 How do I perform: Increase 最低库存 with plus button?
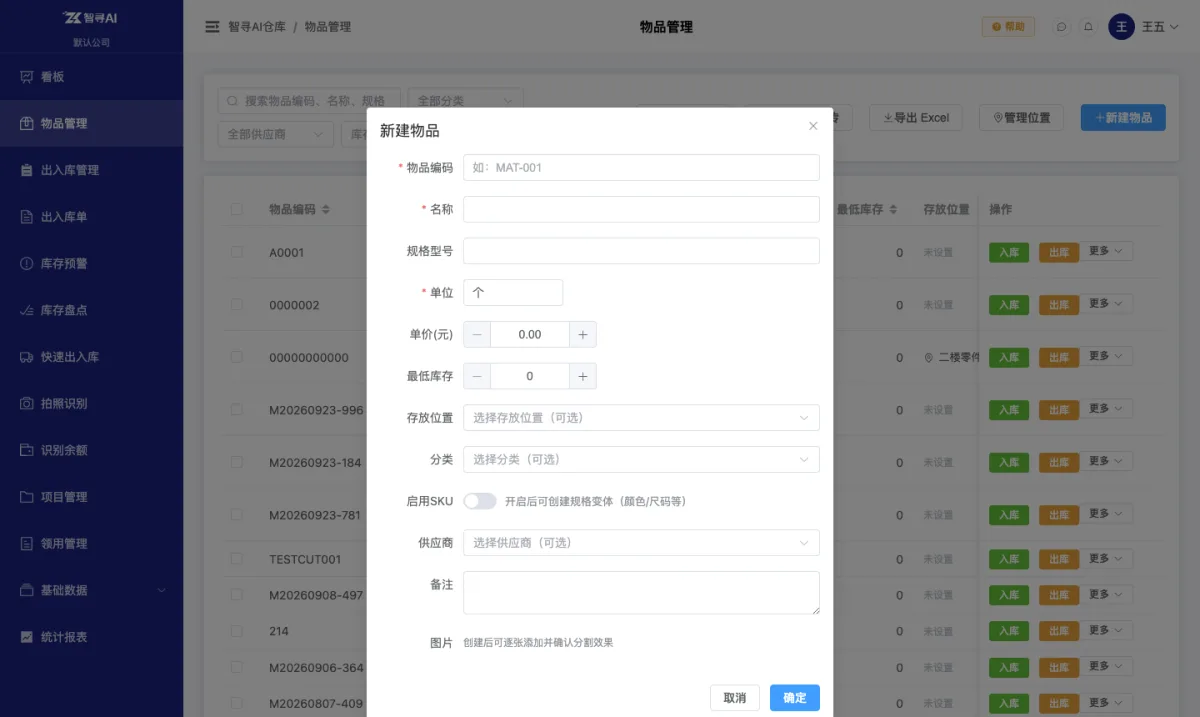tap(583, 377)
